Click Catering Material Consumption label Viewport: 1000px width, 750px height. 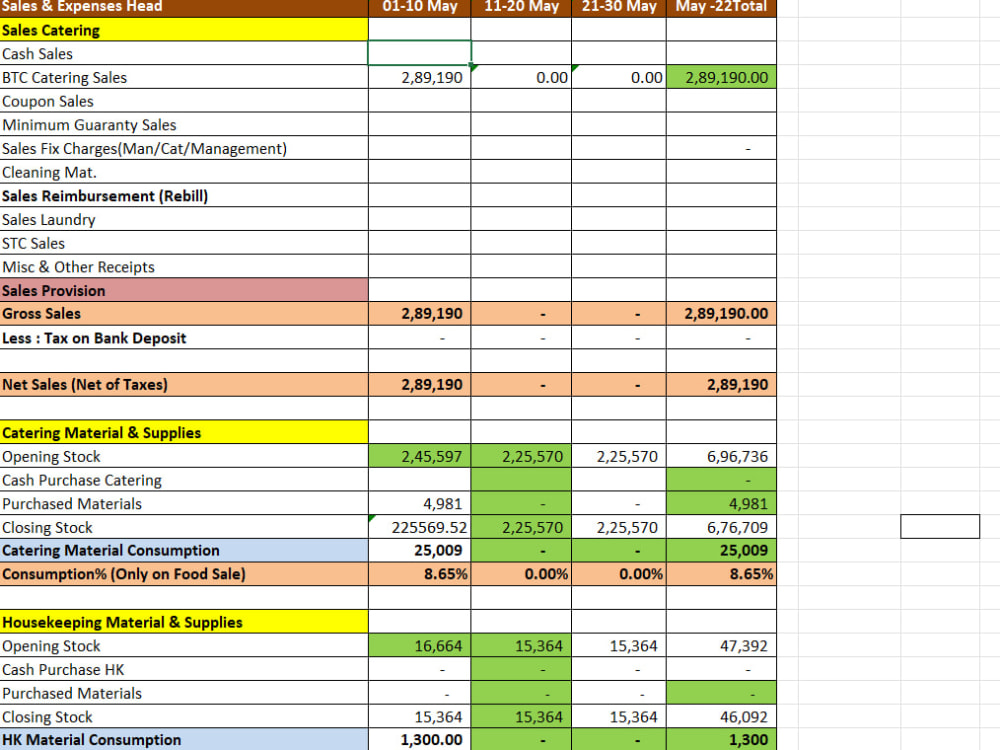[111, 550]
